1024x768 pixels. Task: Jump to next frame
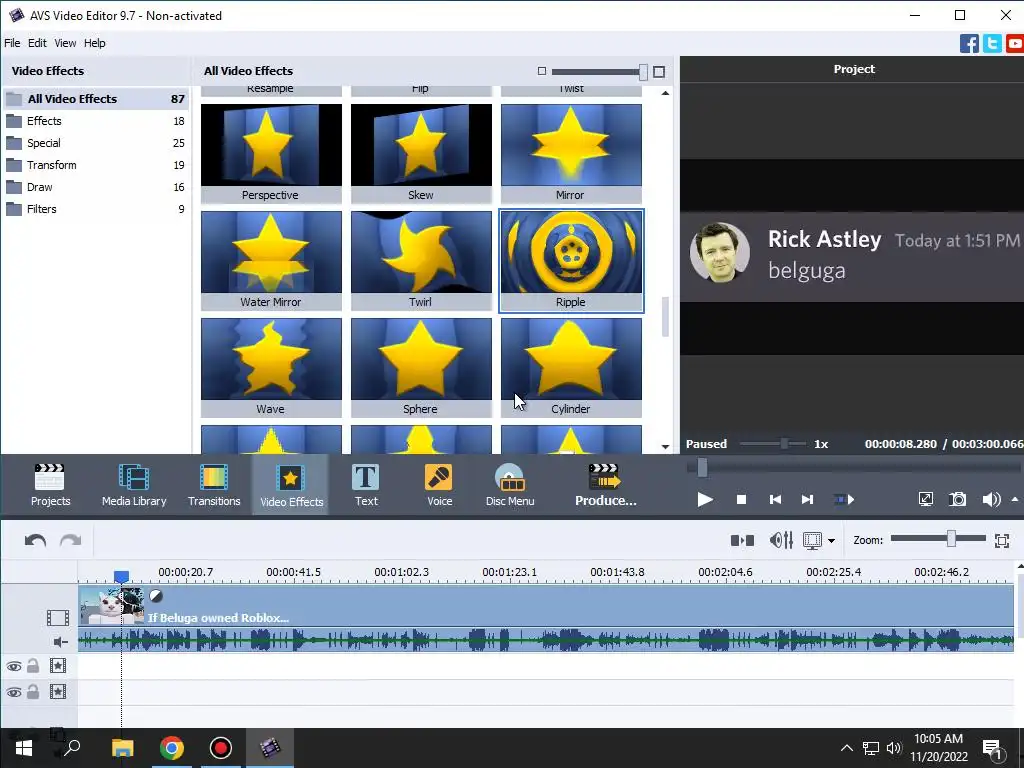pyautogui.click(x=807, y=500)
